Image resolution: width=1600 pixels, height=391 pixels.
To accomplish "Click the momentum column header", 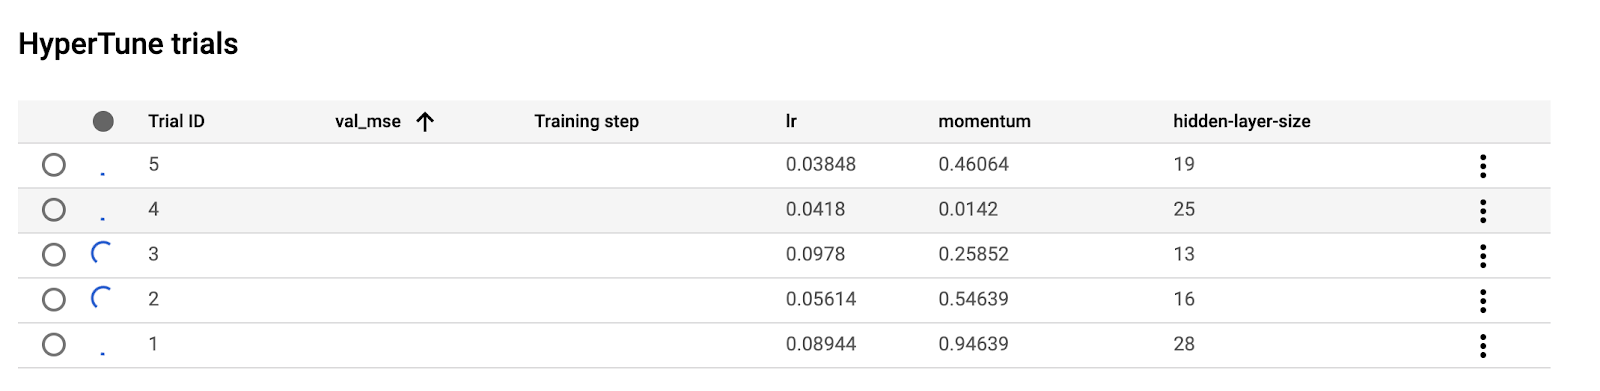I will pyautogui.click(x=984, y=121).
